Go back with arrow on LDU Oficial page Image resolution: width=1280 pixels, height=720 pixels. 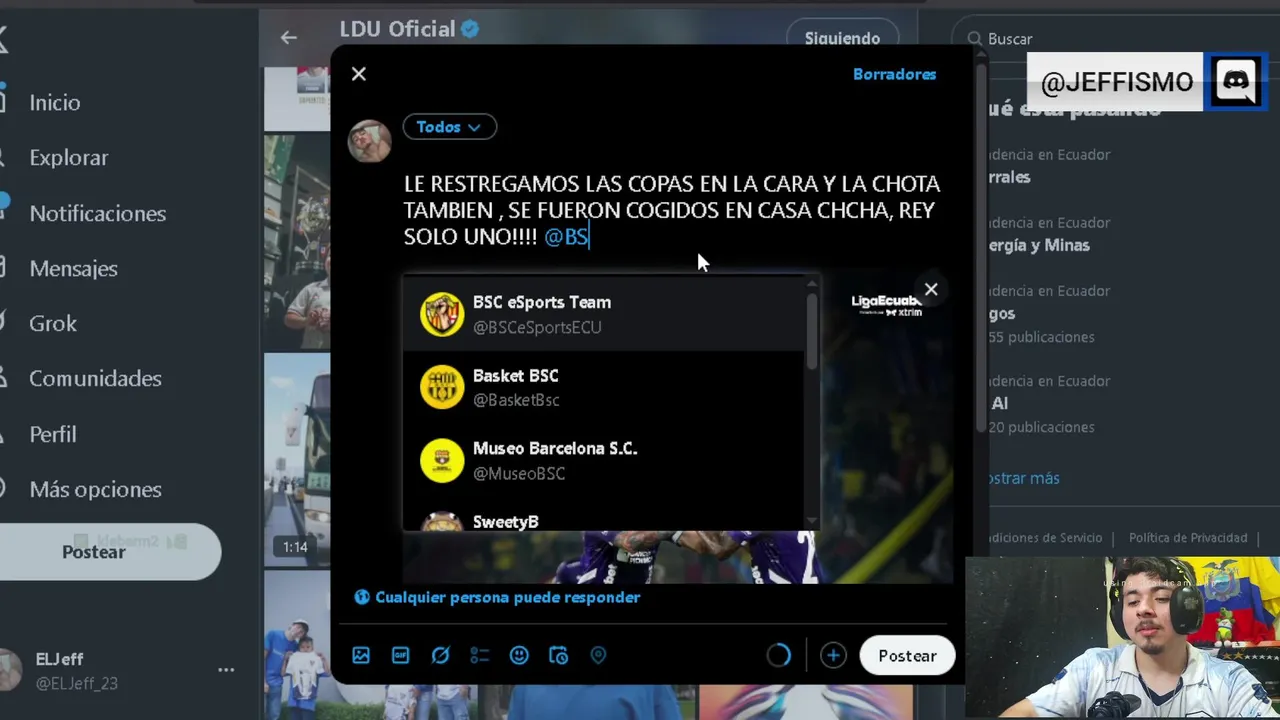point(289,38)
